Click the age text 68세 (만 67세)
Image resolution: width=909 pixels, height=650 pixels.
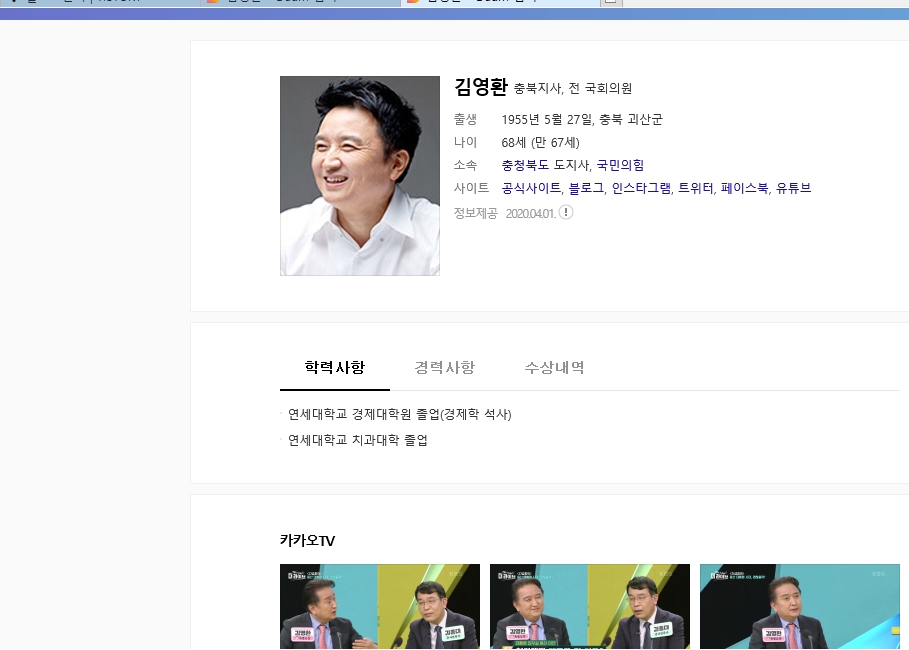tap(540, 143)
